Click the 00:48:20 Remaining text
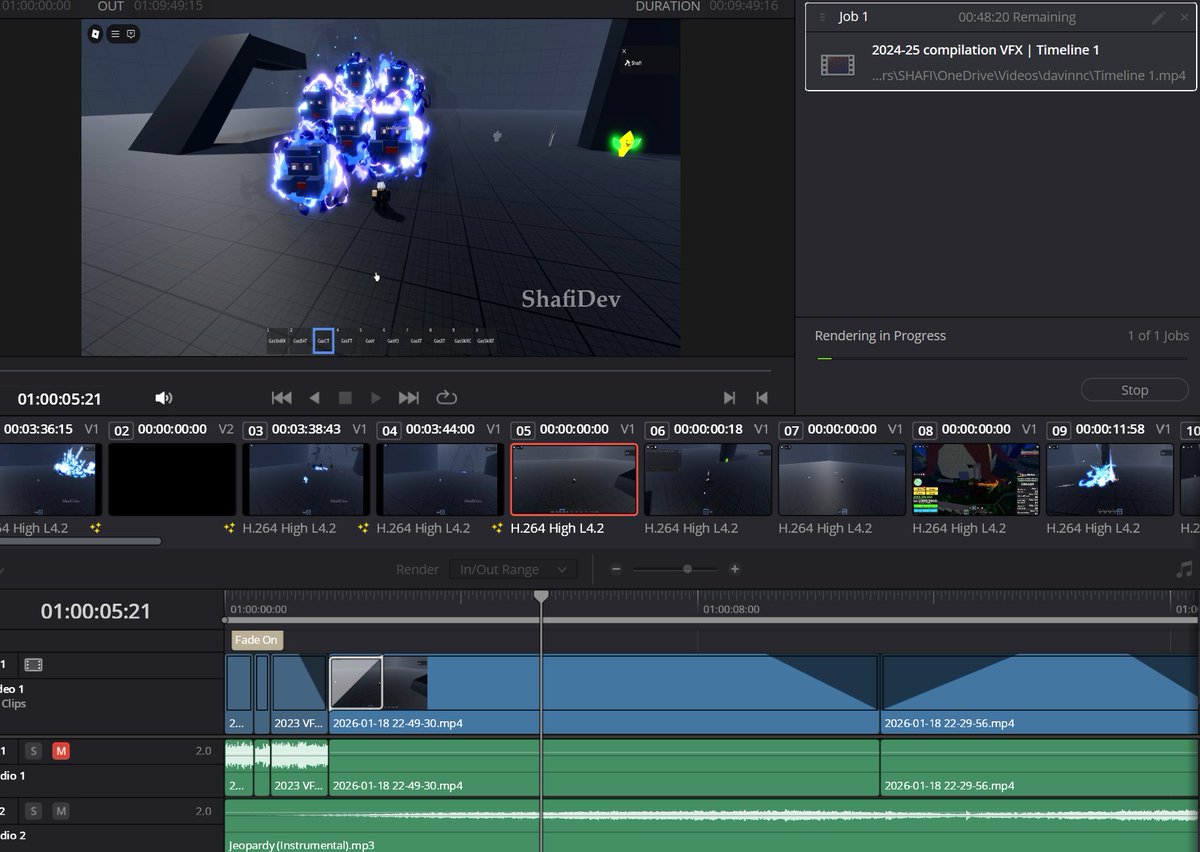This screenshot has height=852, width=1200. (1016, 17)
